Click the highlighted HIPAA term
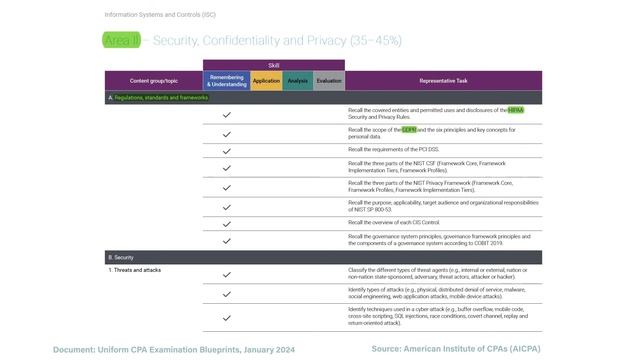This screenshot has height=360, width=640. (516, 110)
